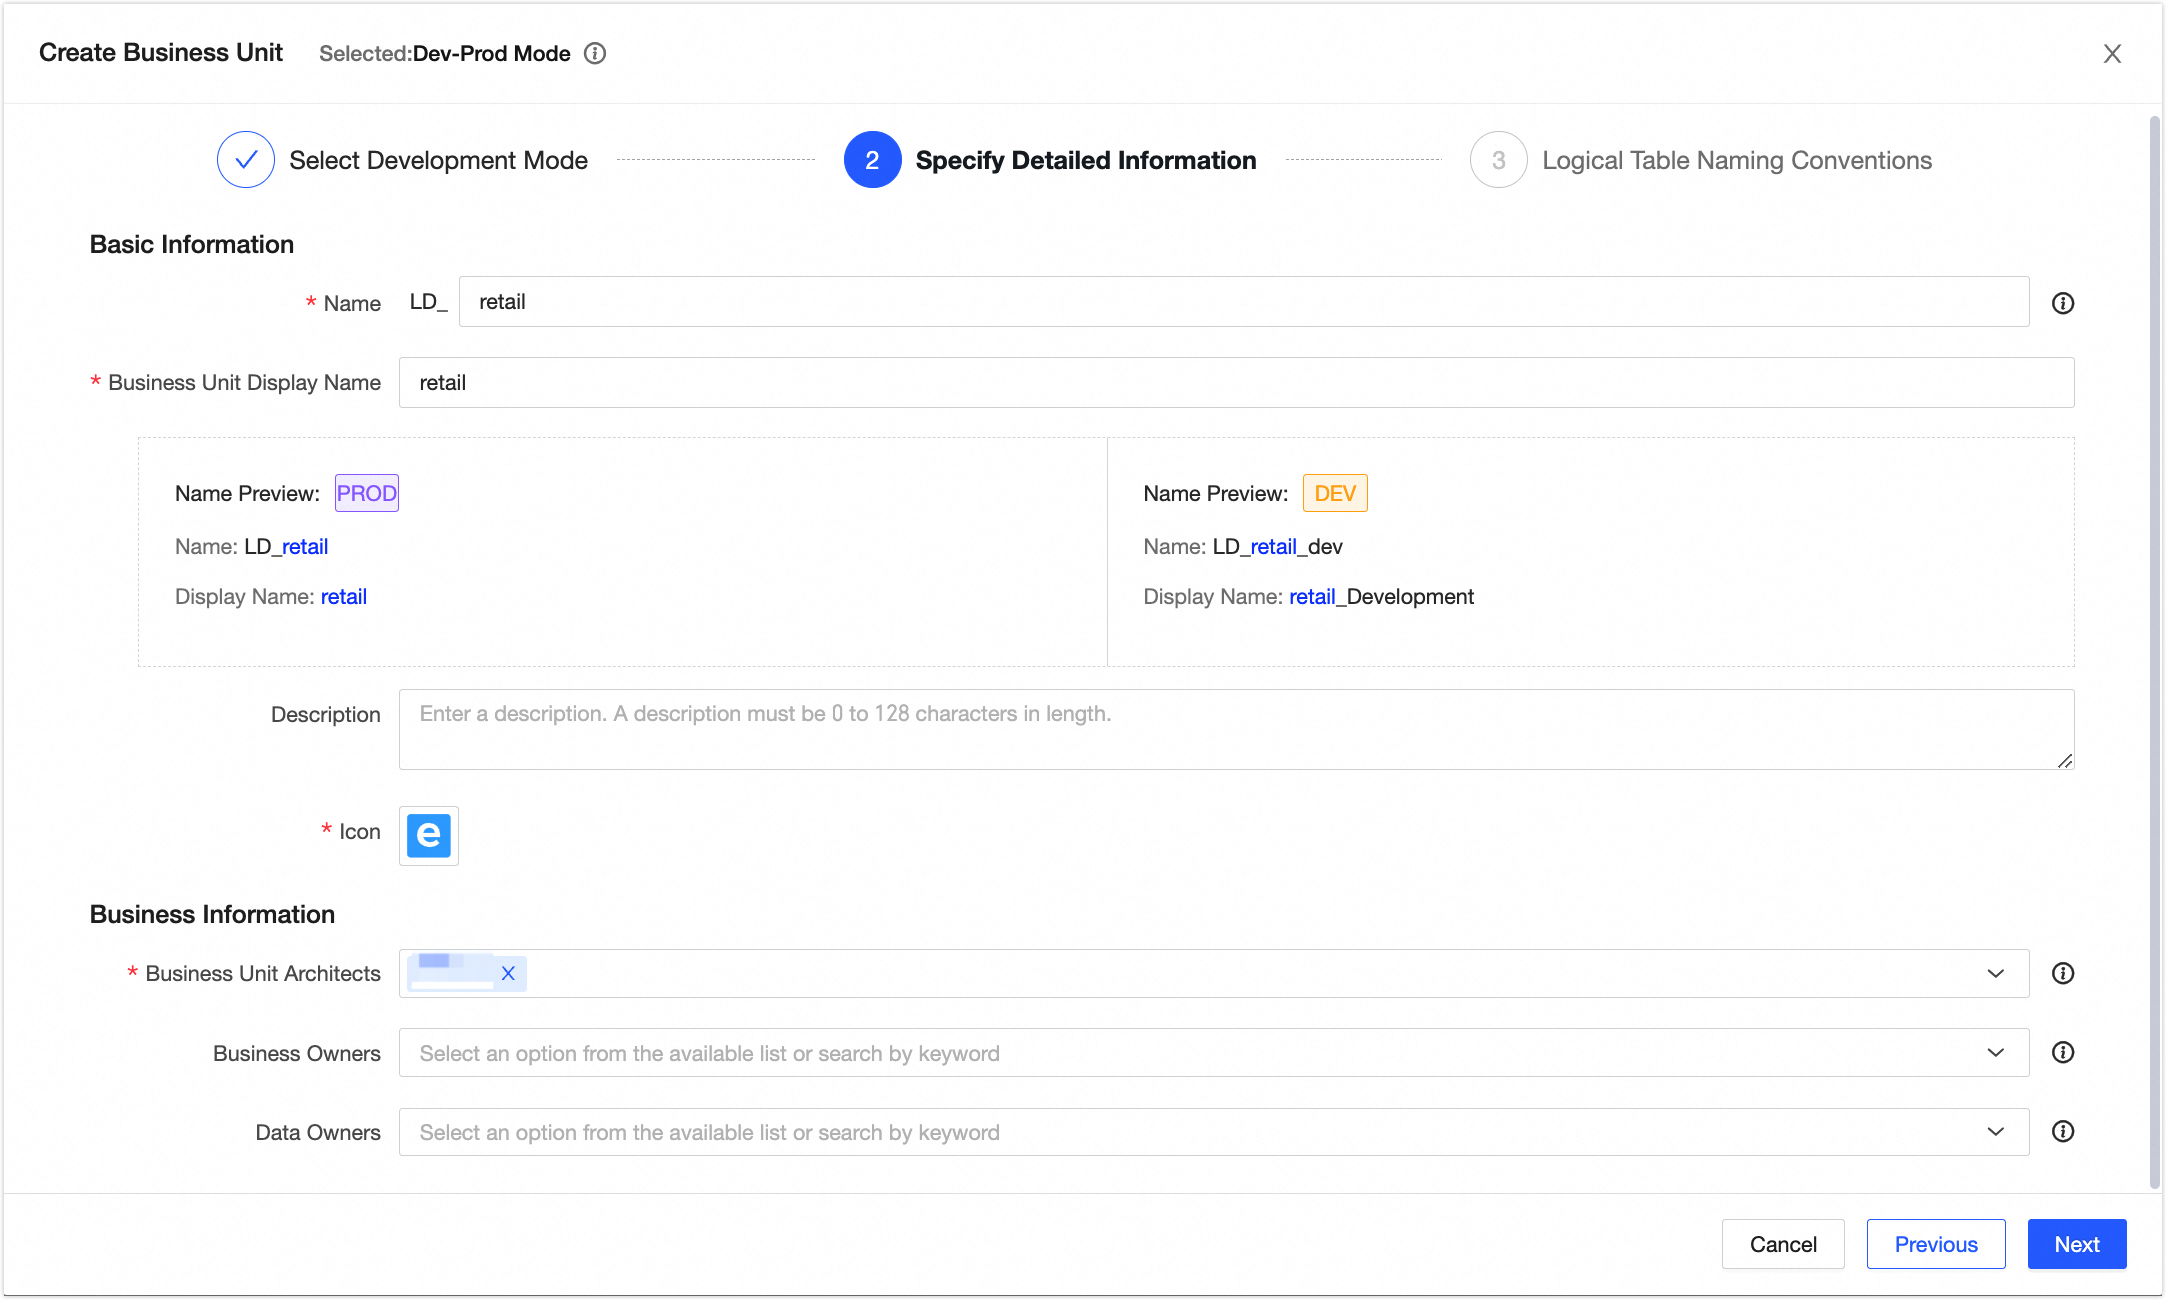
Task: Click info icon next to Name field
Action: pos(2062,303)
